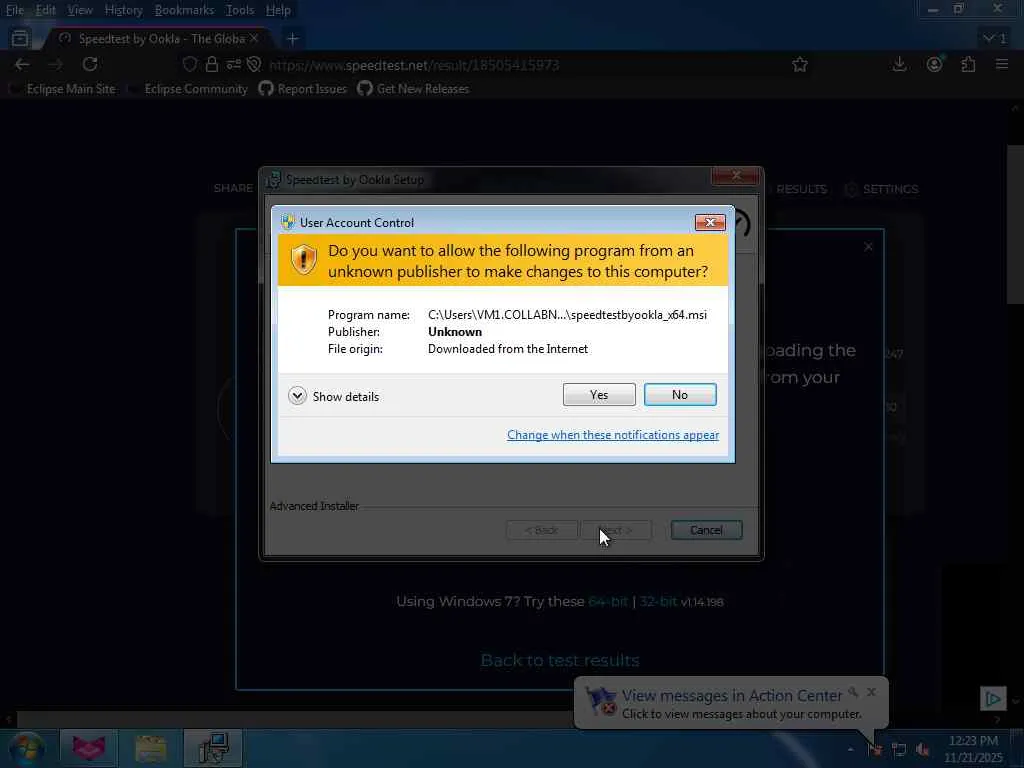Click the site permissions icon in address bar
The width and height of the screenshot is (1024, 768).
(234, 65)
